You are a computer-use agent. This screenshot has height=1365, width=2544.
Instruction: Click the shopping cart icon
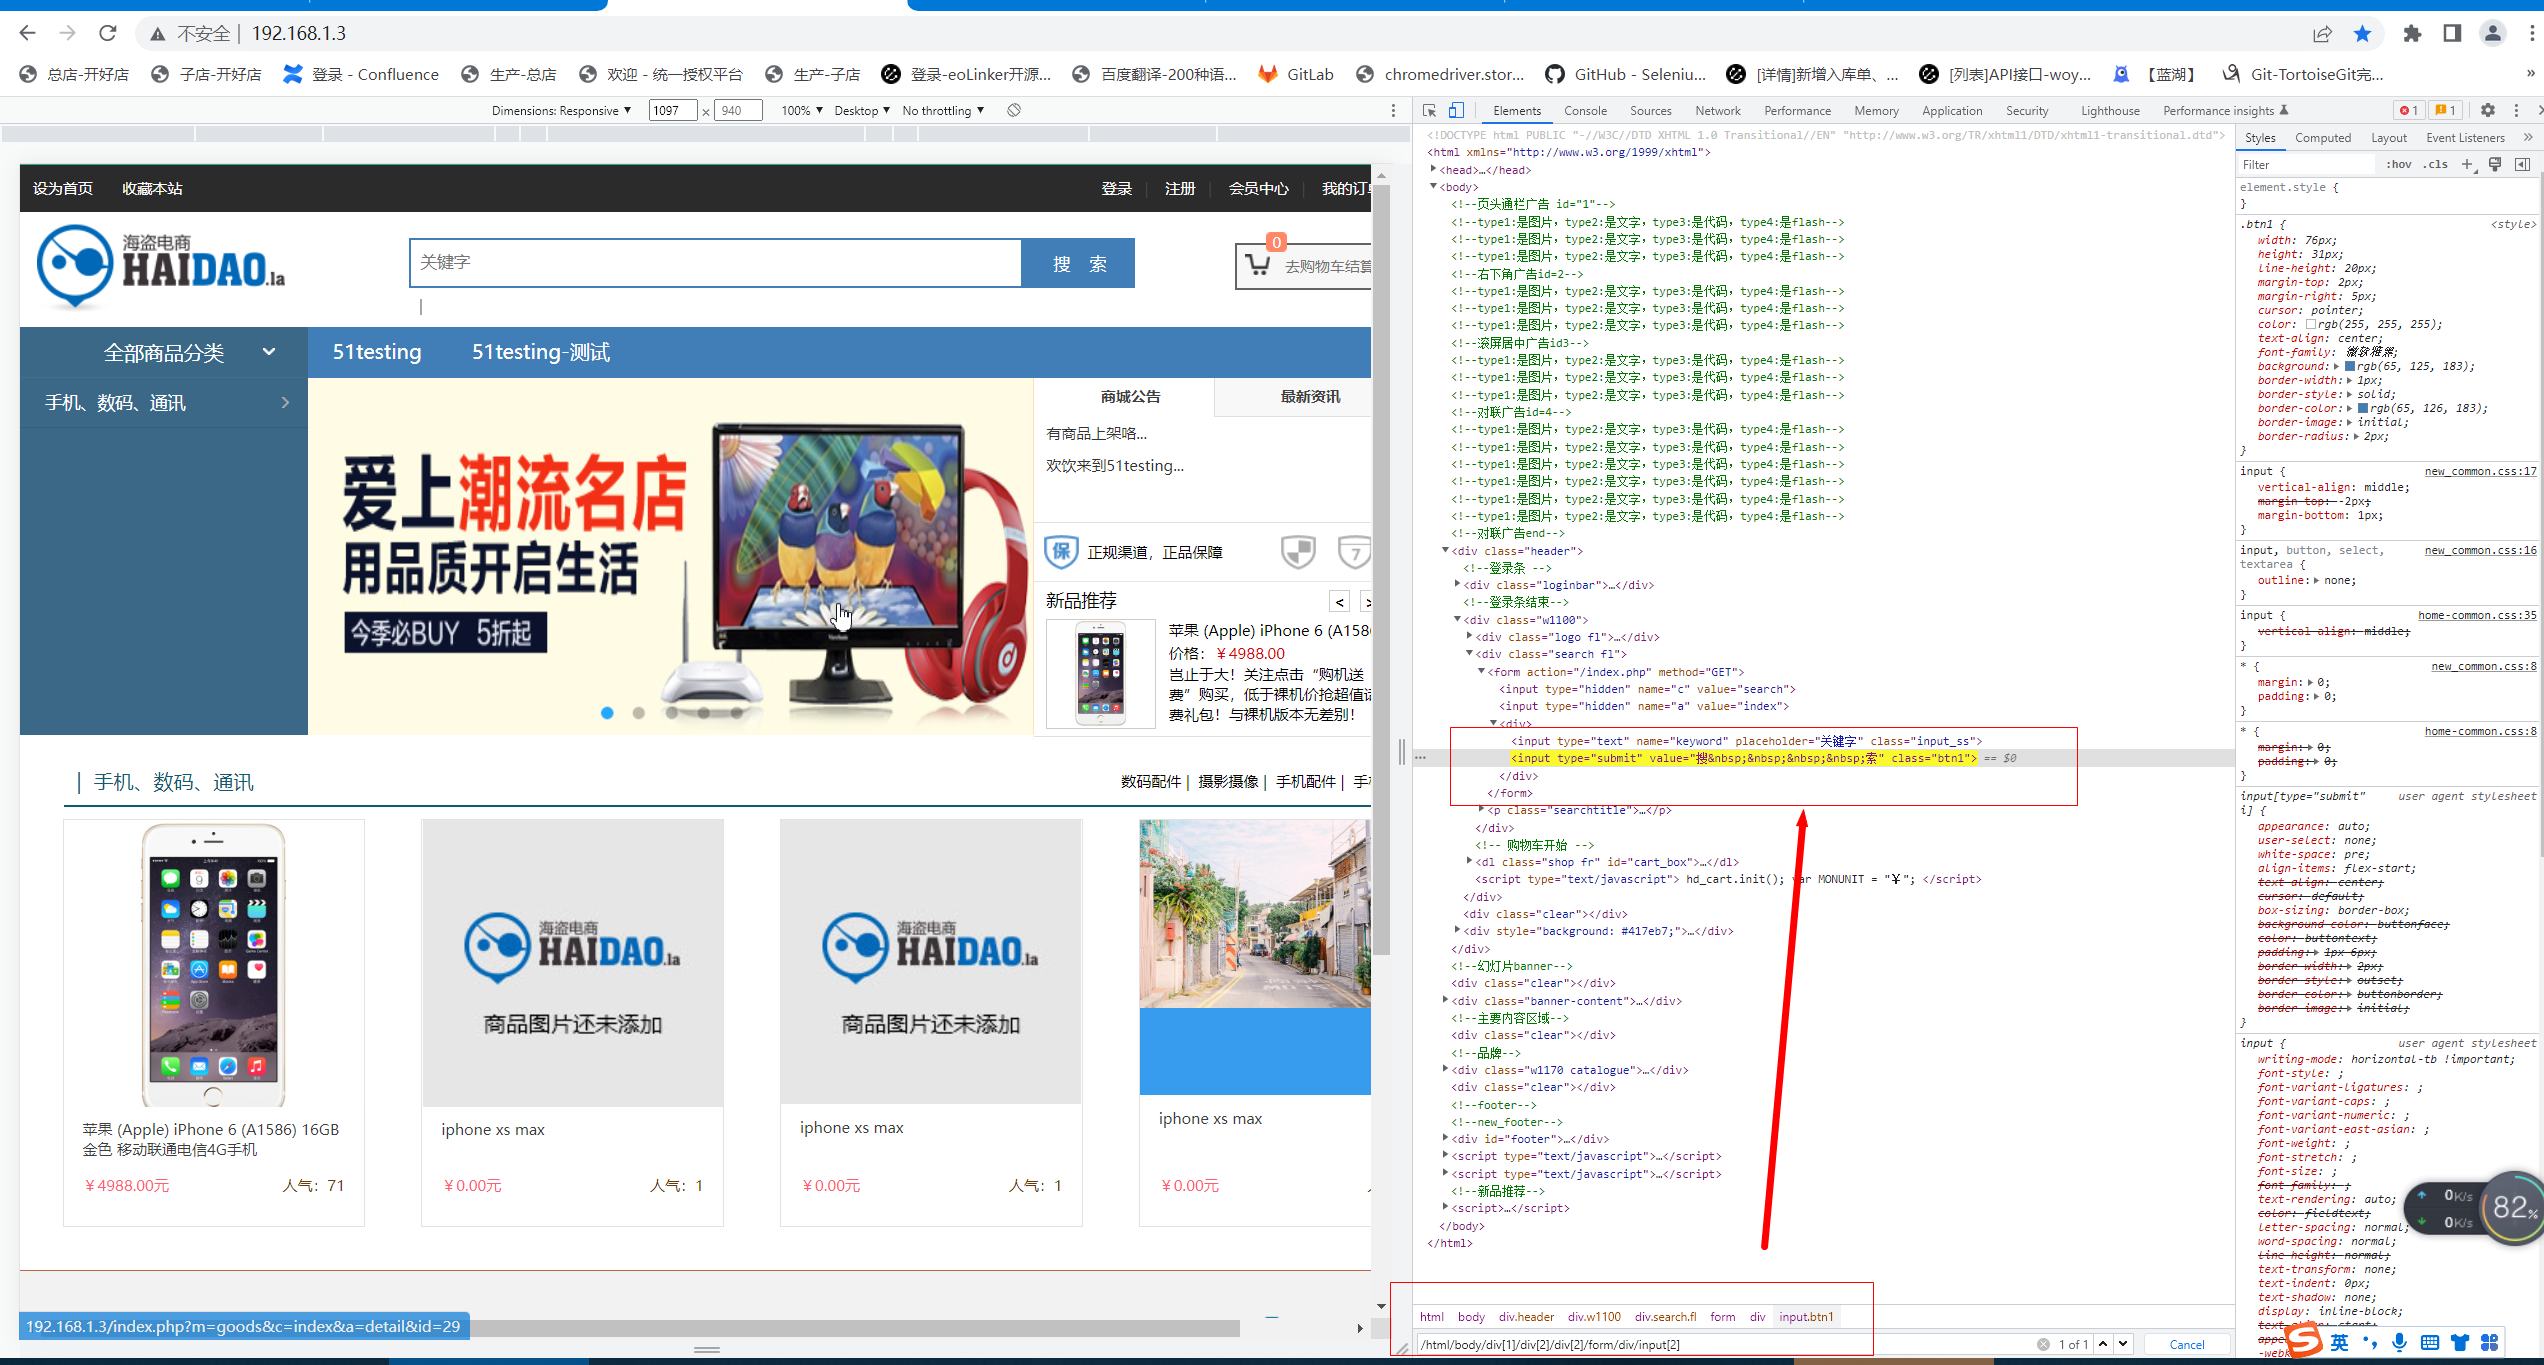pos(1258,265)
